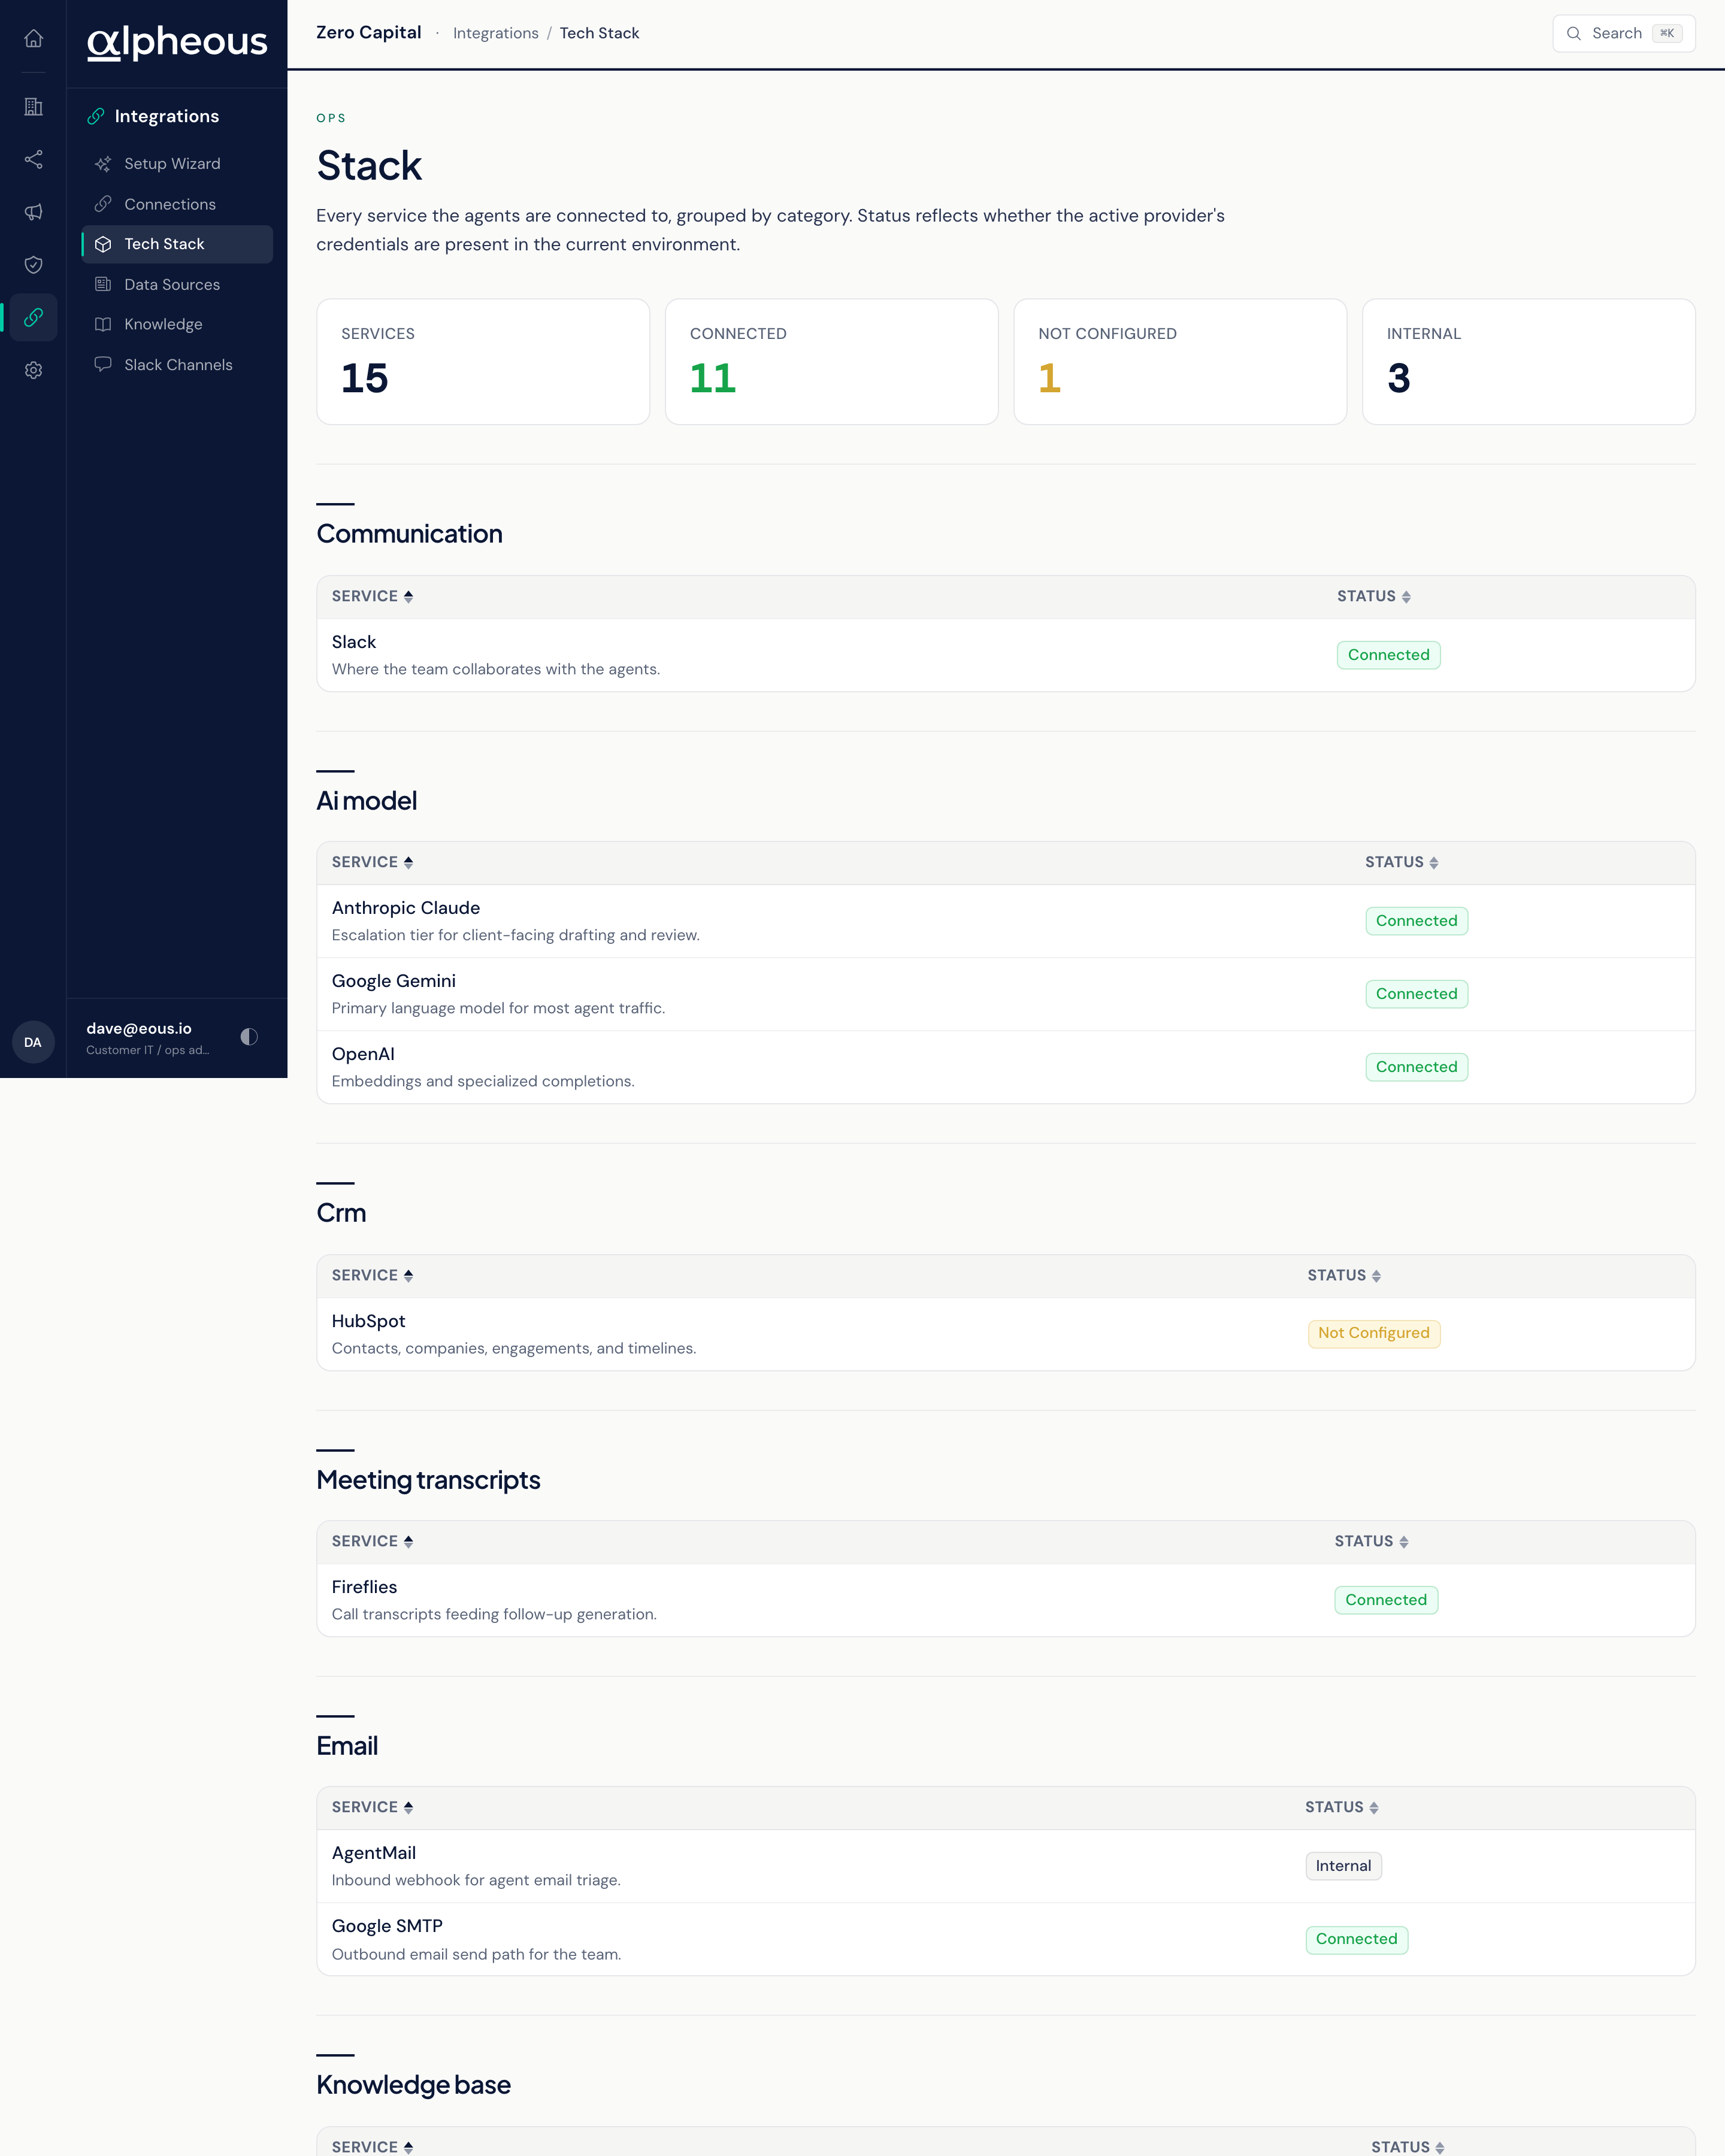The width and height of the screenshot is (1725, 2156).
Task: Sort Email table by Status
Action: click(x=1342, y=1807)
